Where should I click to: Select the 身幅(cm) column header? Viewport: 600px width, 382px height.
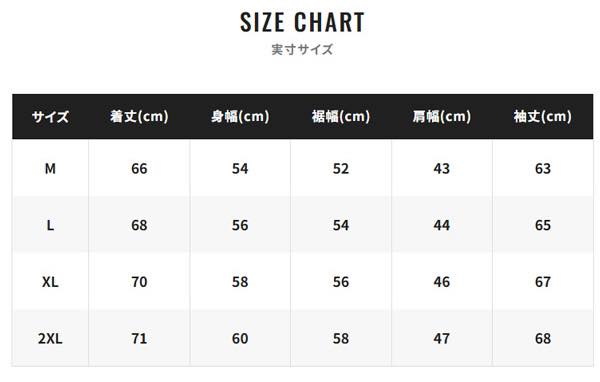pyautogui.click(x=240, y=116)
